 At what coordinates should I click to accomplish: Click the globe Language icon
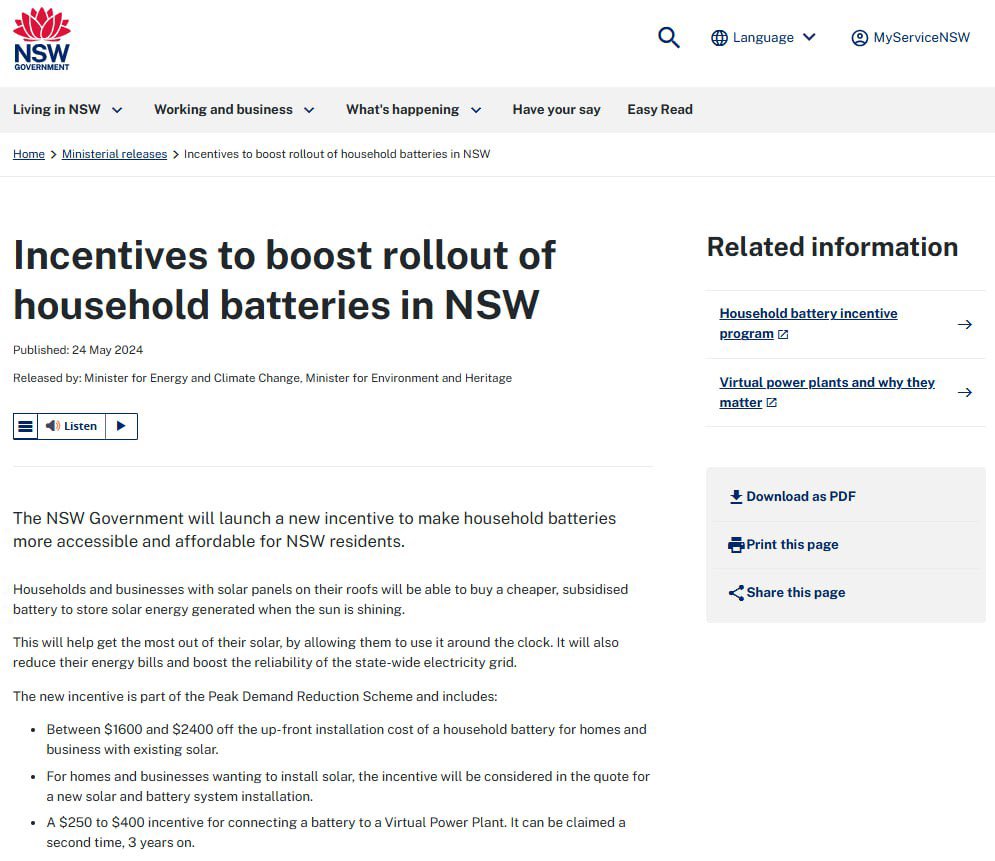pyautogui.click(x=719, y=38)
